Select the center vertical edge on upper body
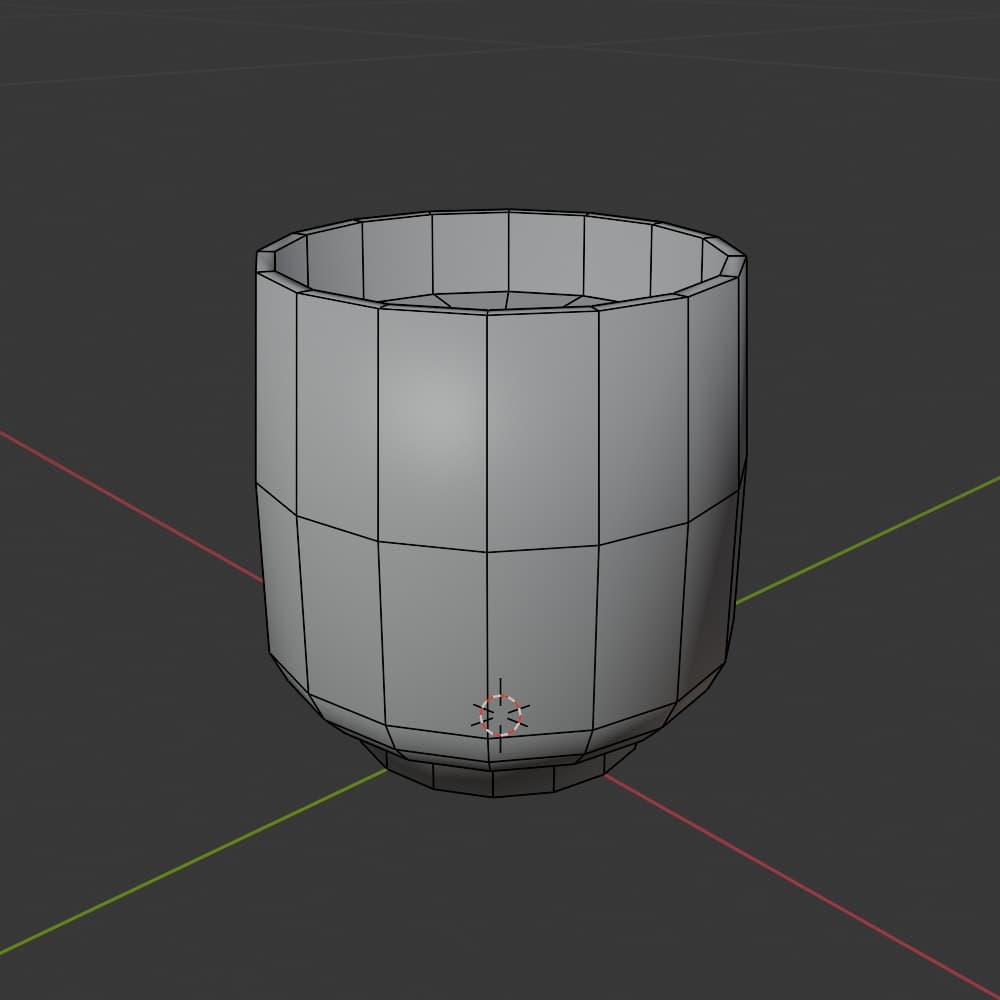Image resolution: width=1000 pixels, height=1000 pixels. 487,432
